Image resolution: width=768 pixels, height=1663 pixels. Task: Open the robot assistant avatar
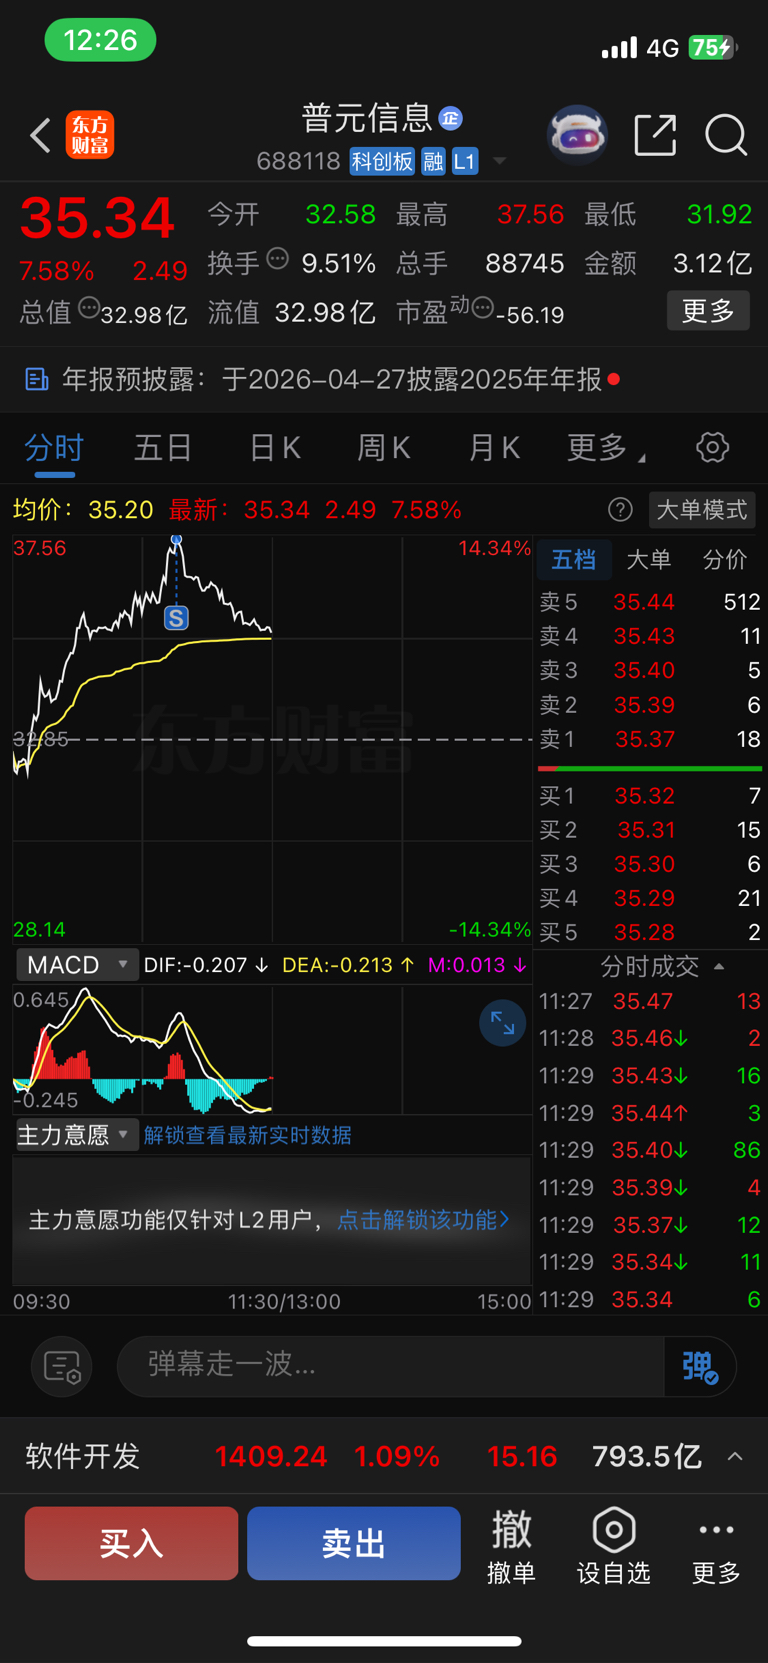tap(578, 134)
